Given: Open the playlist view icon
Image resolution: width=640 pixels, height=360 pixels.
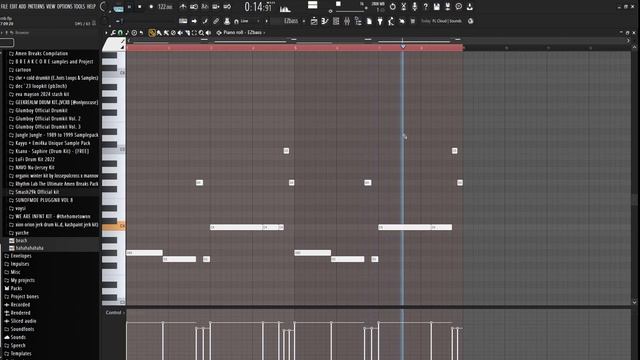Looking at the screenshot, I should (x=314, y=21).
